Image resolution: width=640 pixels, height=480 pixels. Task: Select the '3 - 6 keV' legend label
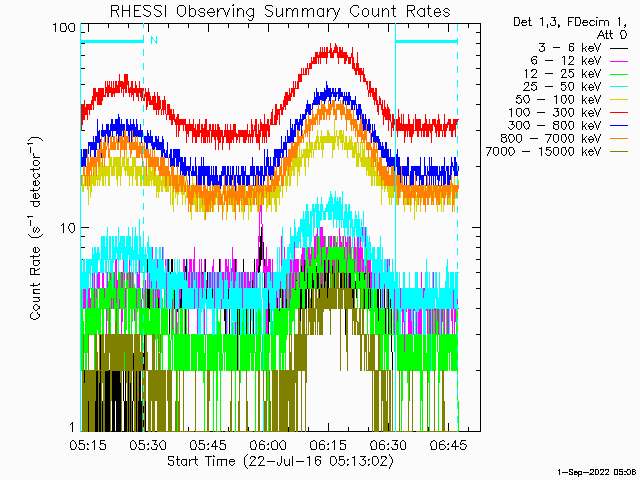click(570, 48)
